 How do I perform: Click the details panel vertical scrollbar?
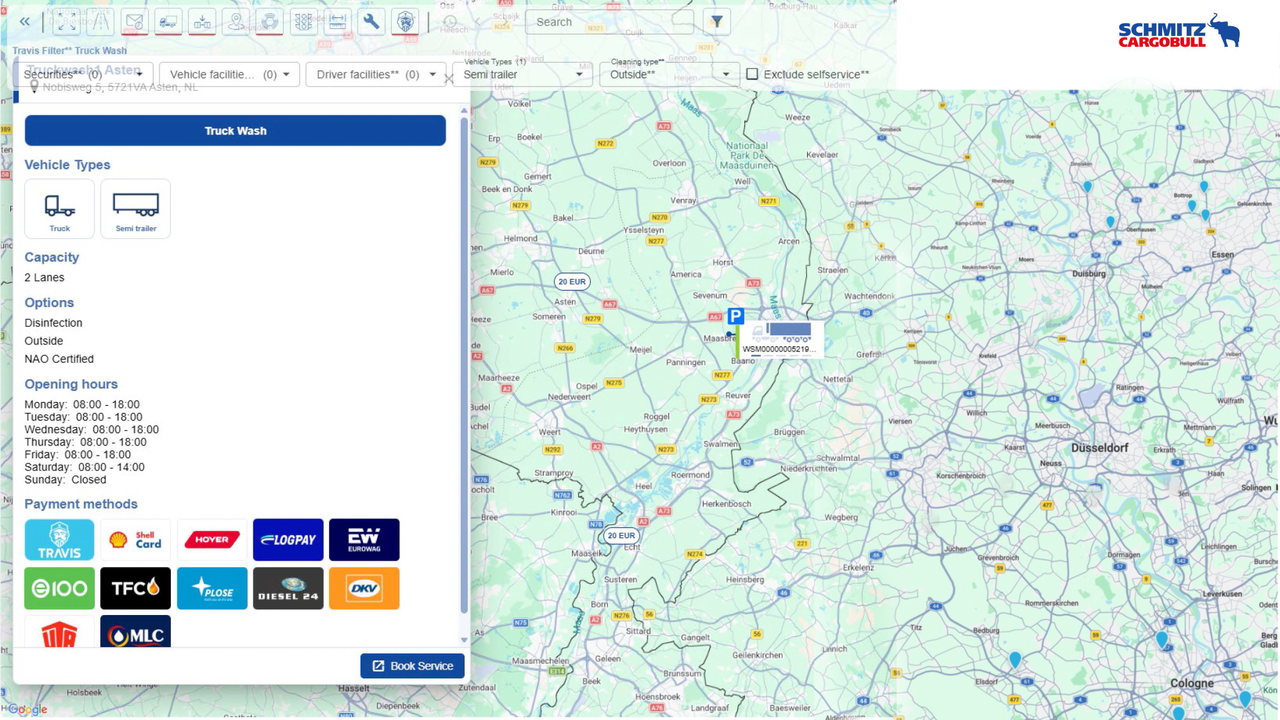coord(463,365)
